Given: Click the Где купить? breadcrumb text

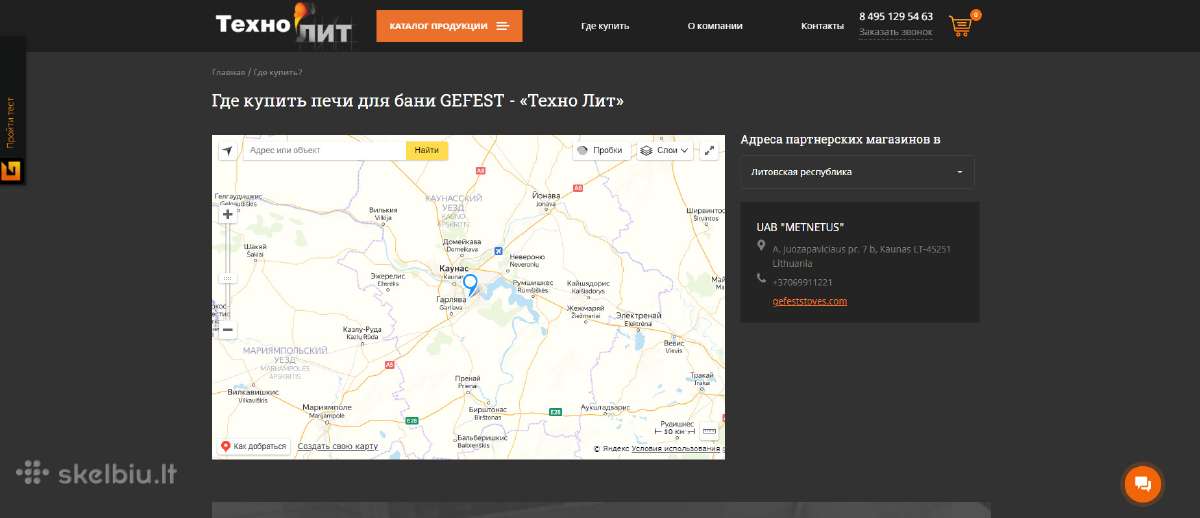Looking at the screenshot, I should pyautogui.click(x=278, y=72).
